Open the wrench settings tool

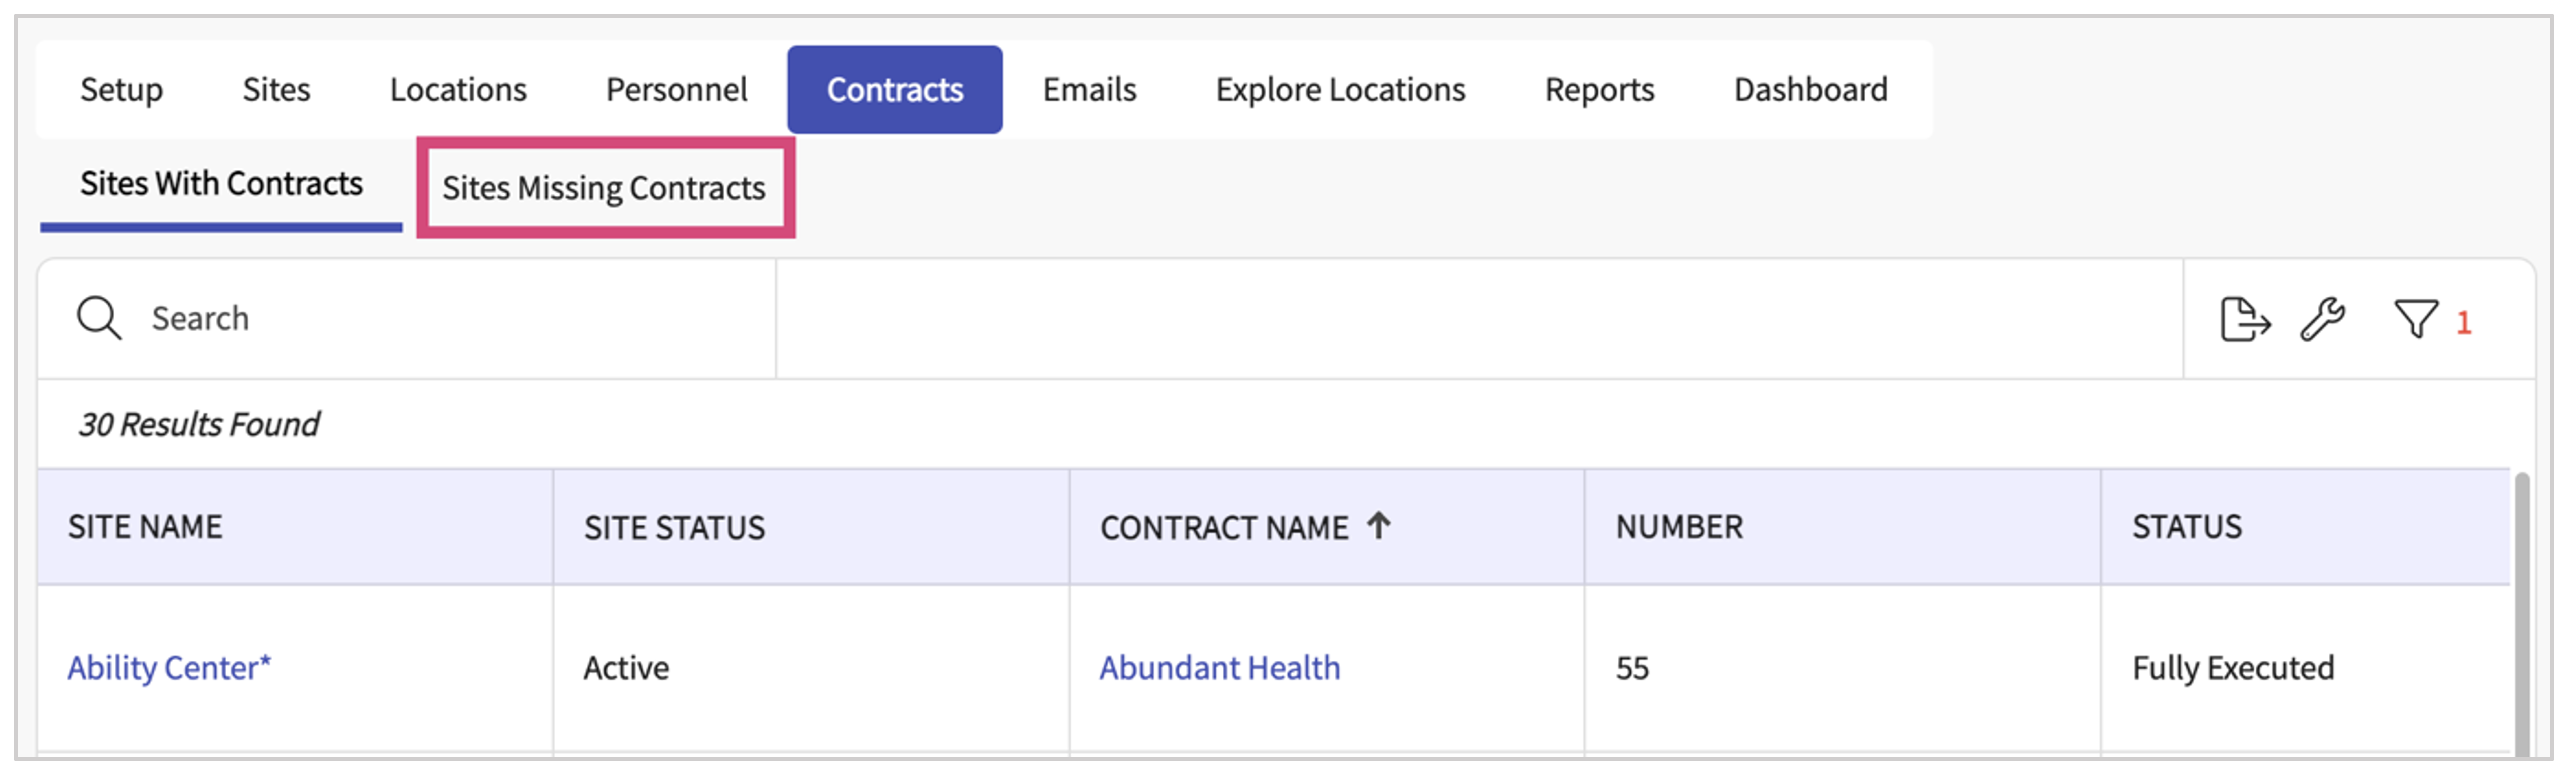pos(2322,320)
